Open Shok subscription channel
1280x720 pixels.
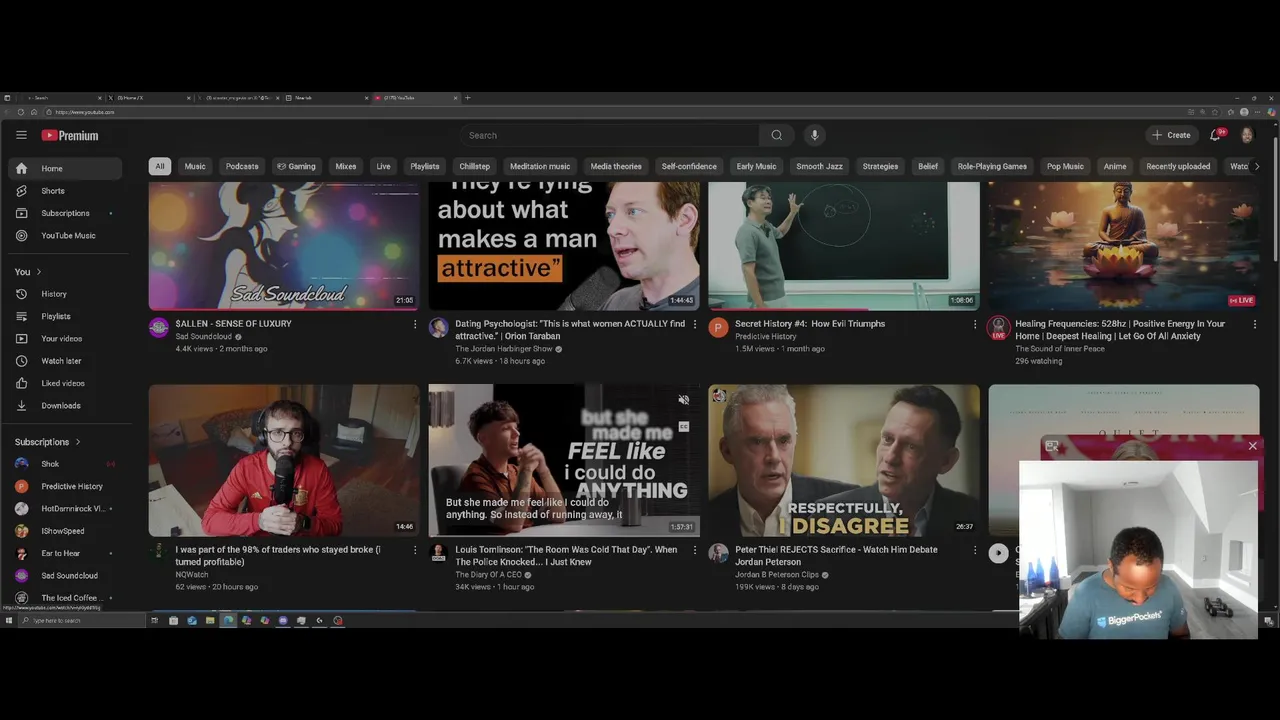(x=65, y=464)
